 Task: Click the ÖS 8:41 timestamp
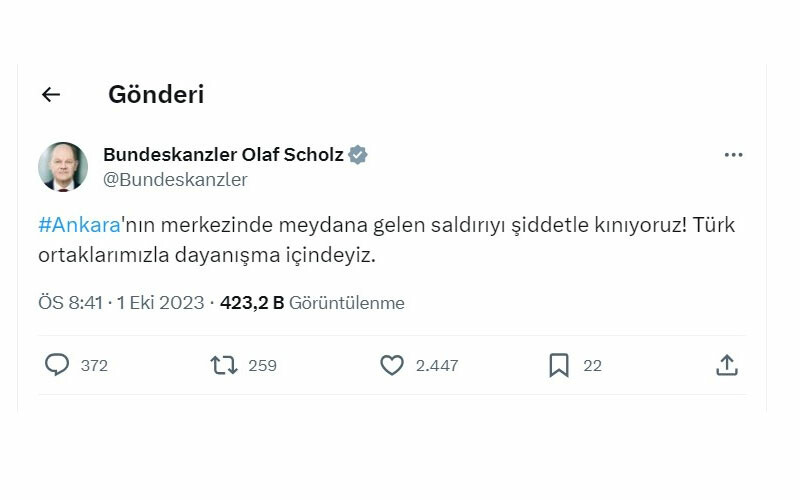tap(71, 303)
